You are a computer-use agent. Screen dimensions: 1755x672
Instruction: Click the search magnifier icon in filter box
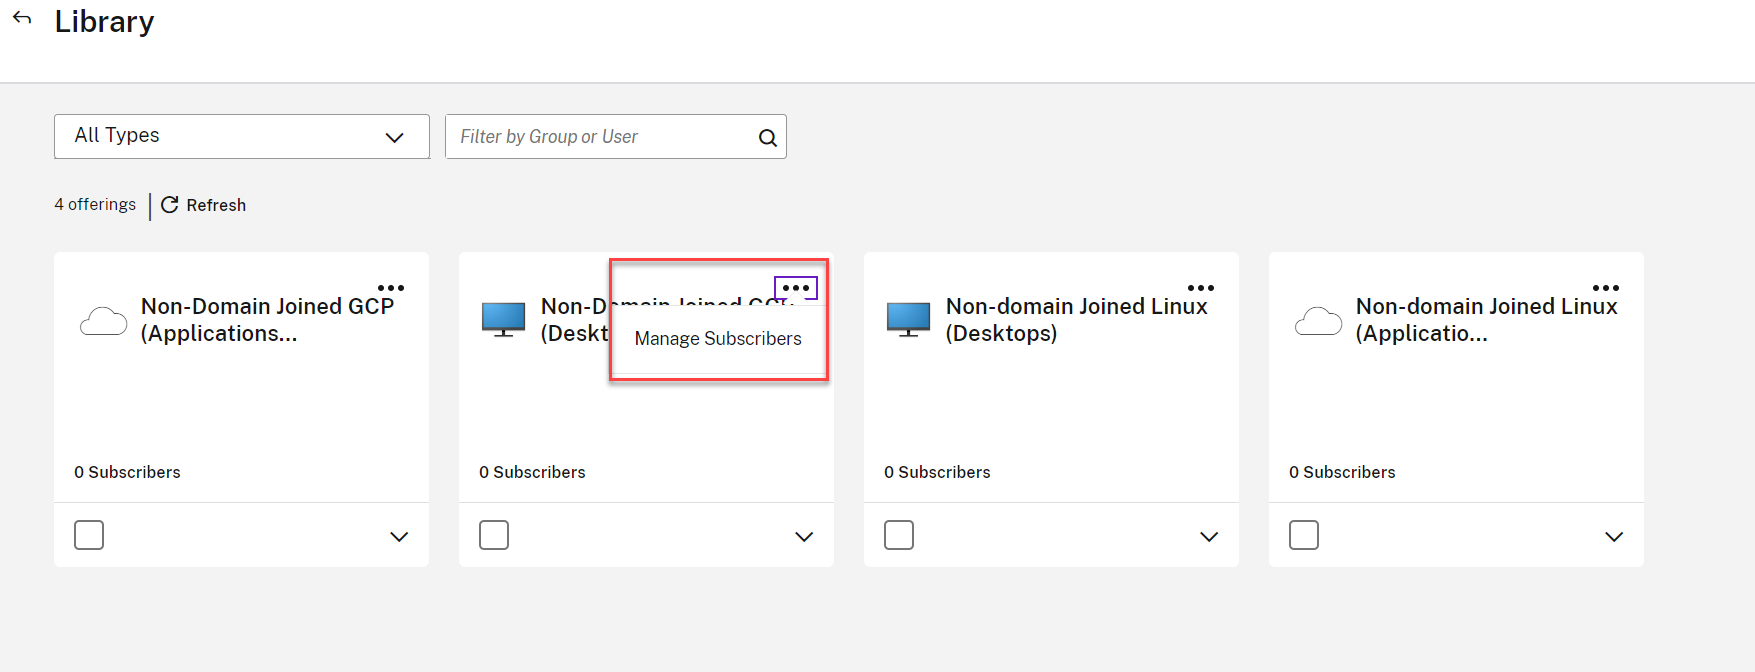(767, 138)
